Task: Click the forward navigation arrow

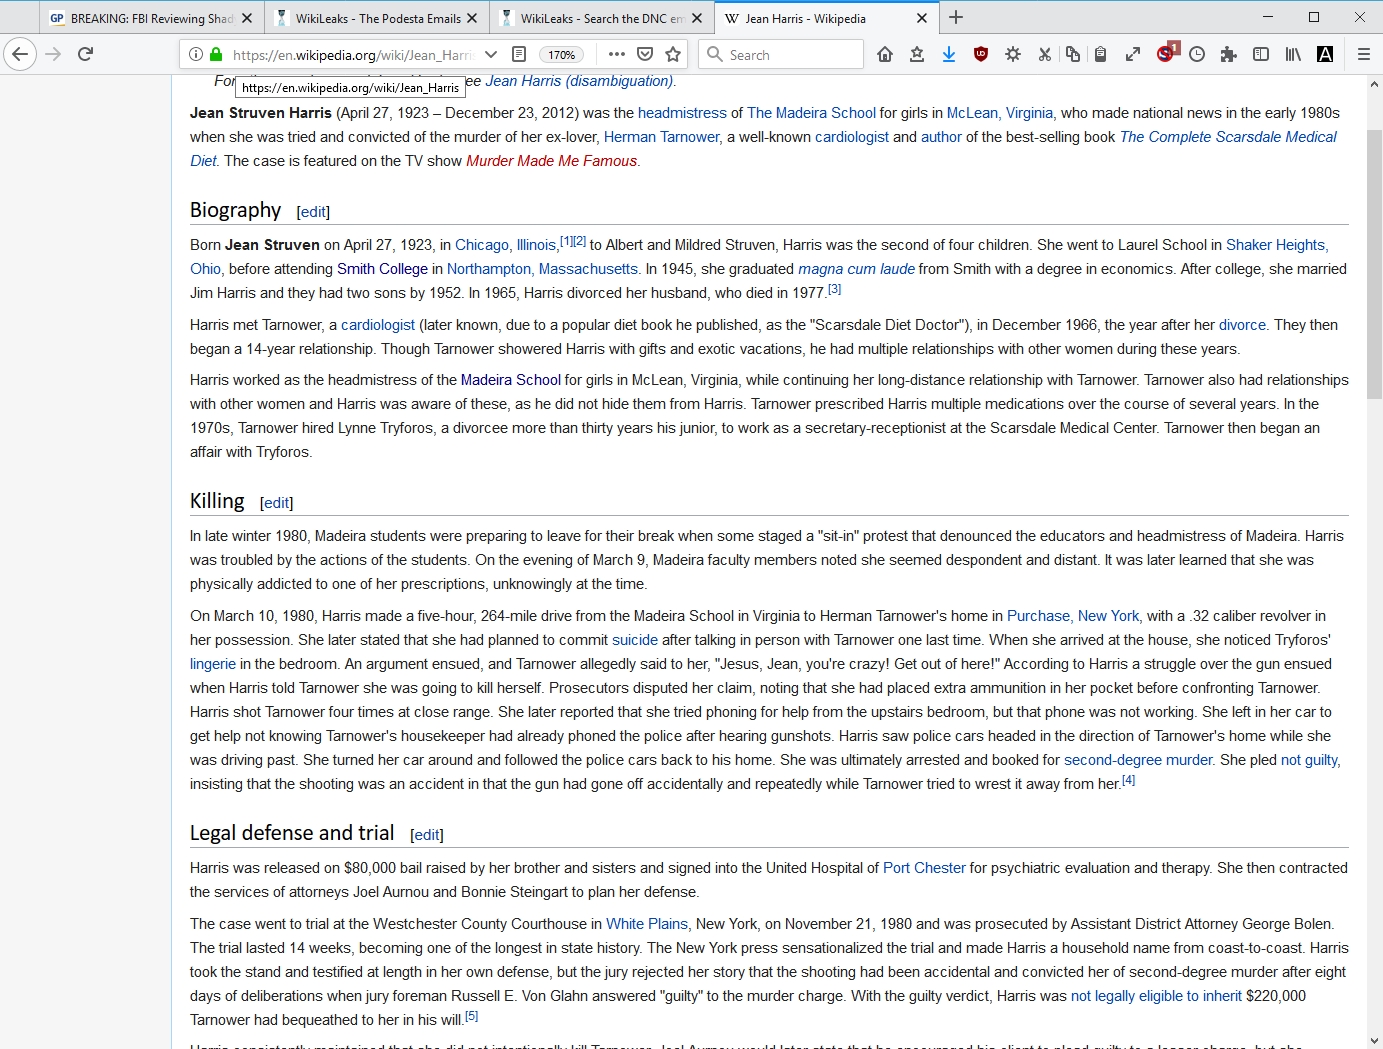Action: pos(54,54)
